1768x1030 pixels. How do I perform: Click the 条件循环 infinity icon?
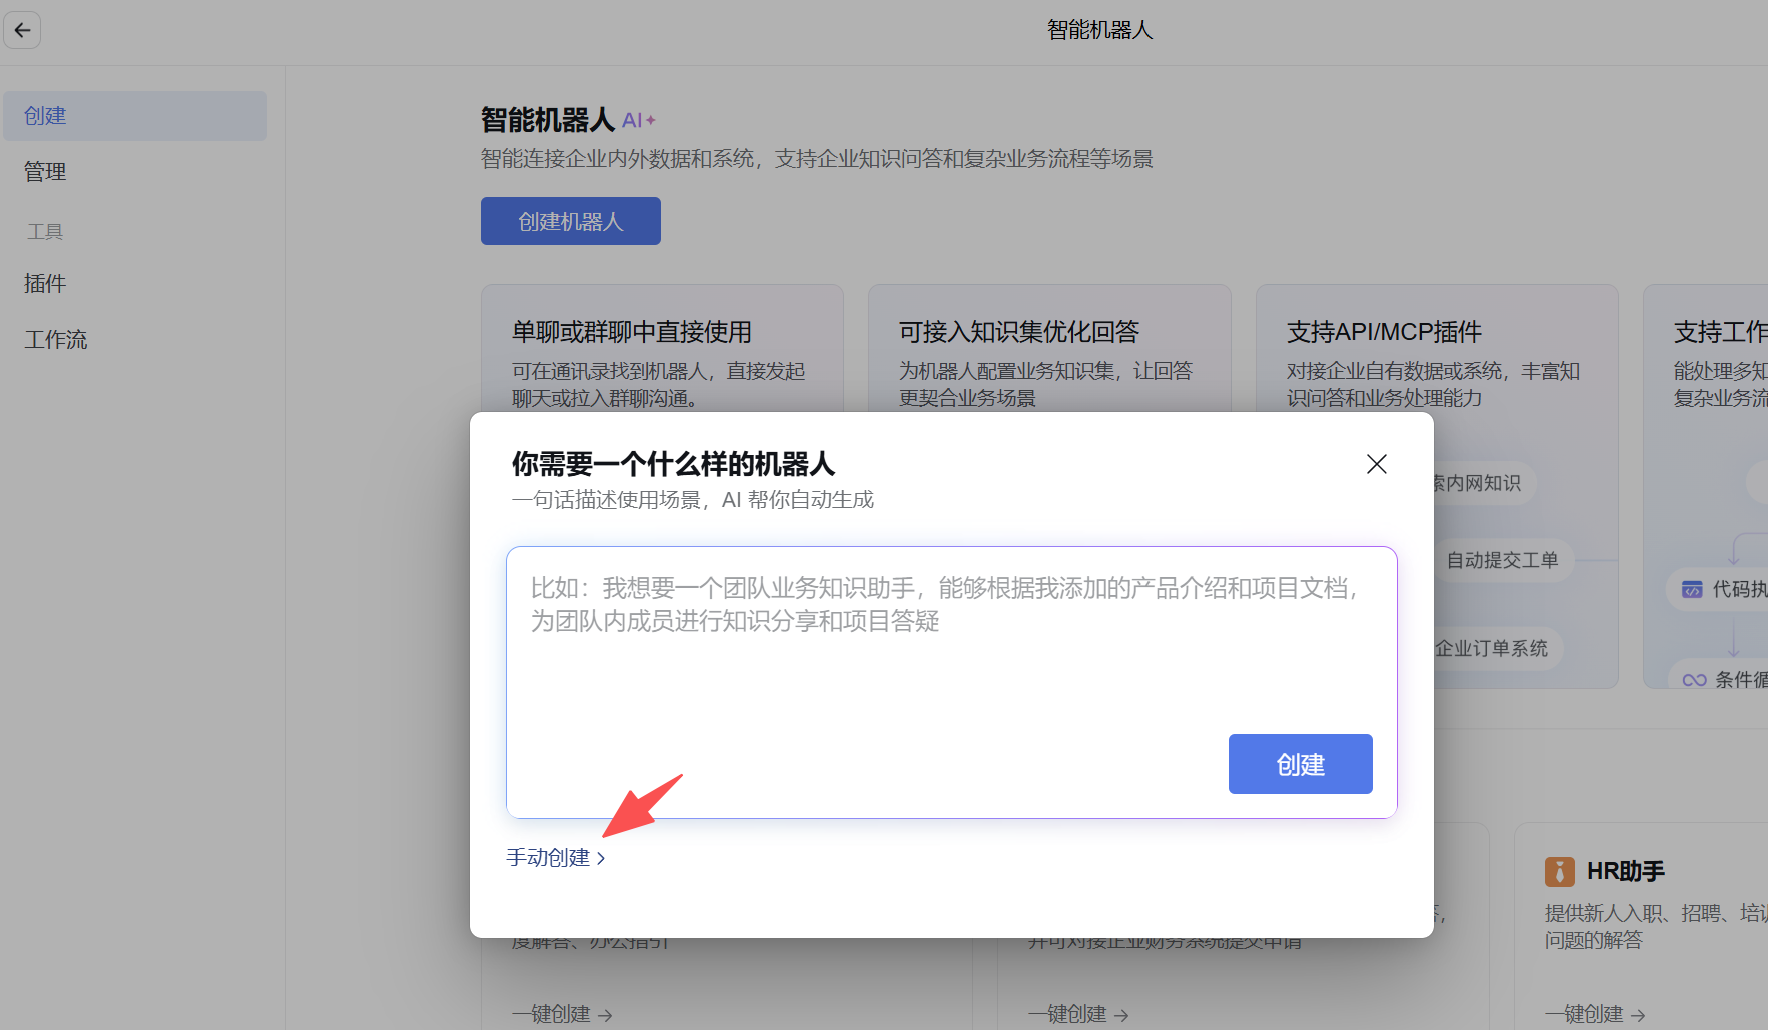[x=1694, y=680]
